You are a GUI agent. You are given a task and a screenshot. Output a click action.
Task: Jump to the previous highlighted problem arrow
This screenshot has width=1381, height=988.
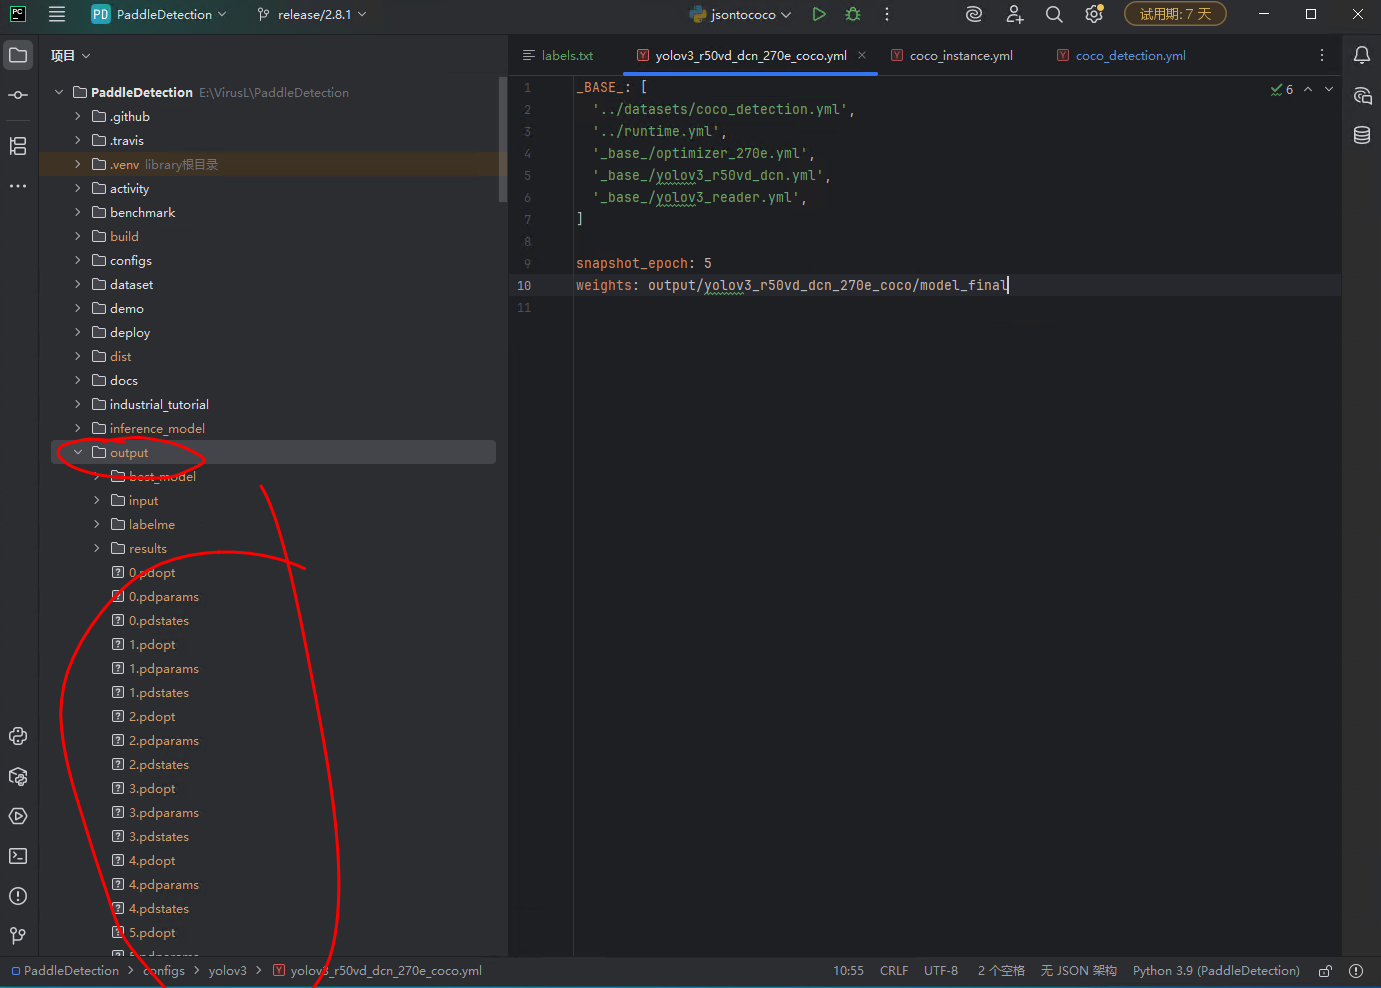click(1308, 89)
